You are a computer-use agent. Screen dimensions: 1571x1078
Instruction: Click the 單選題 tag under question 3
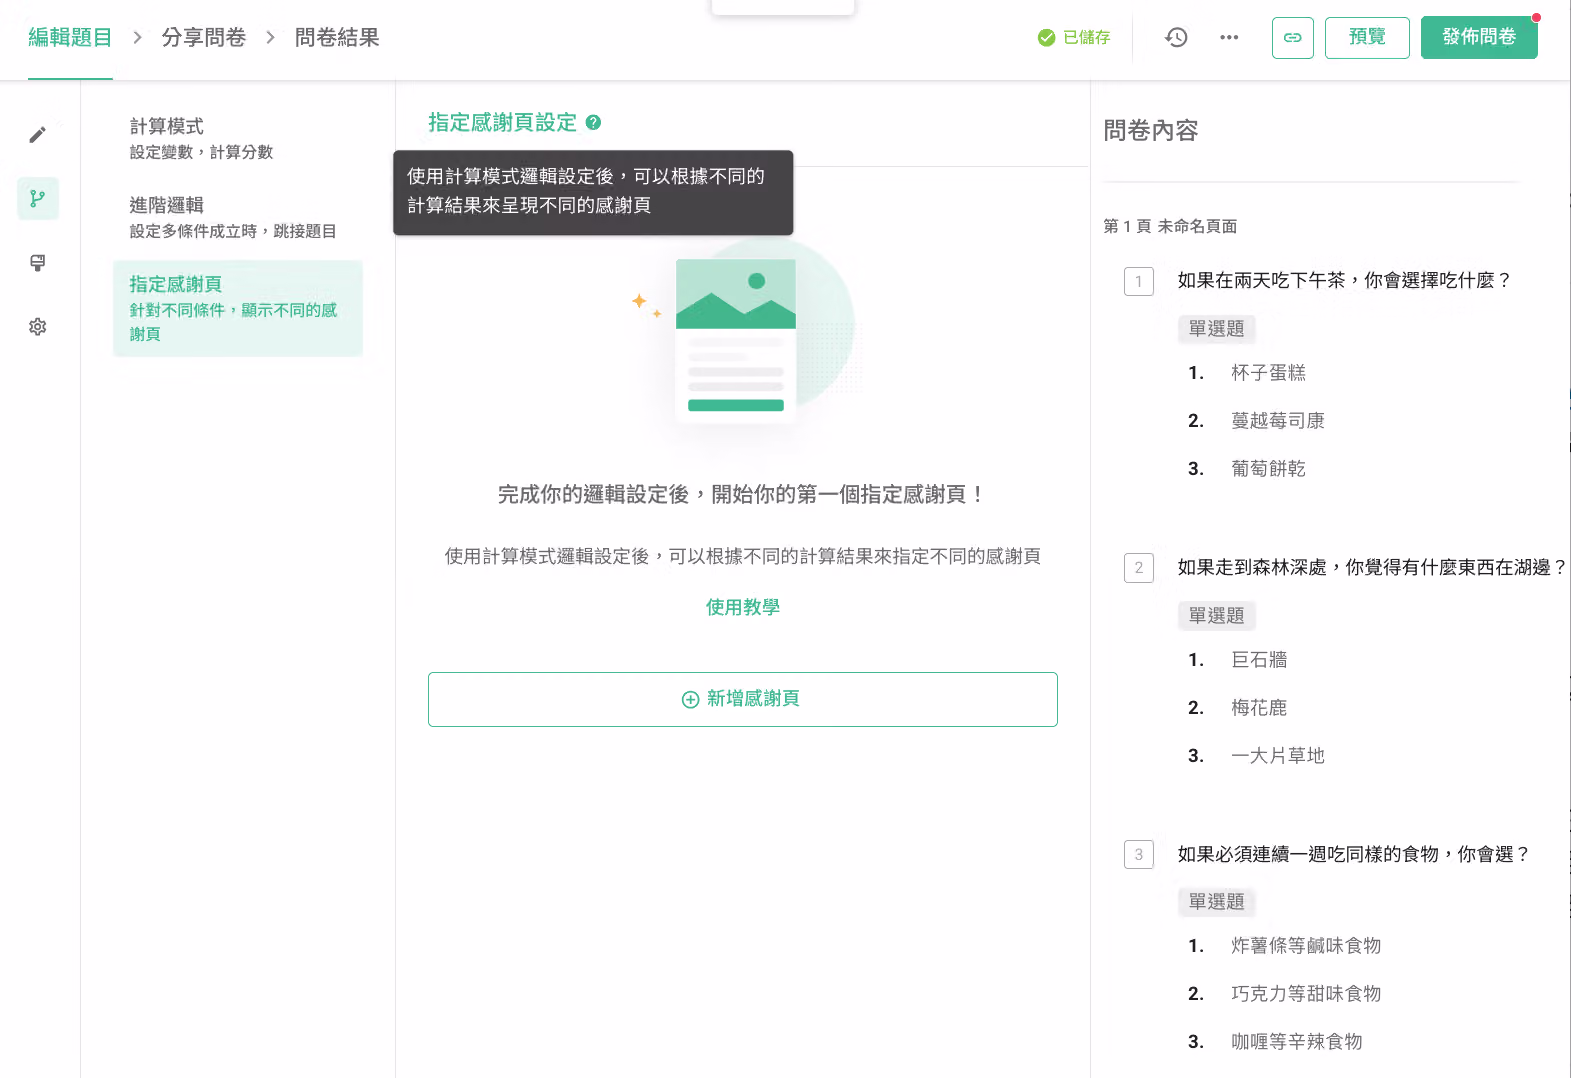click(x=1216, y=902)
